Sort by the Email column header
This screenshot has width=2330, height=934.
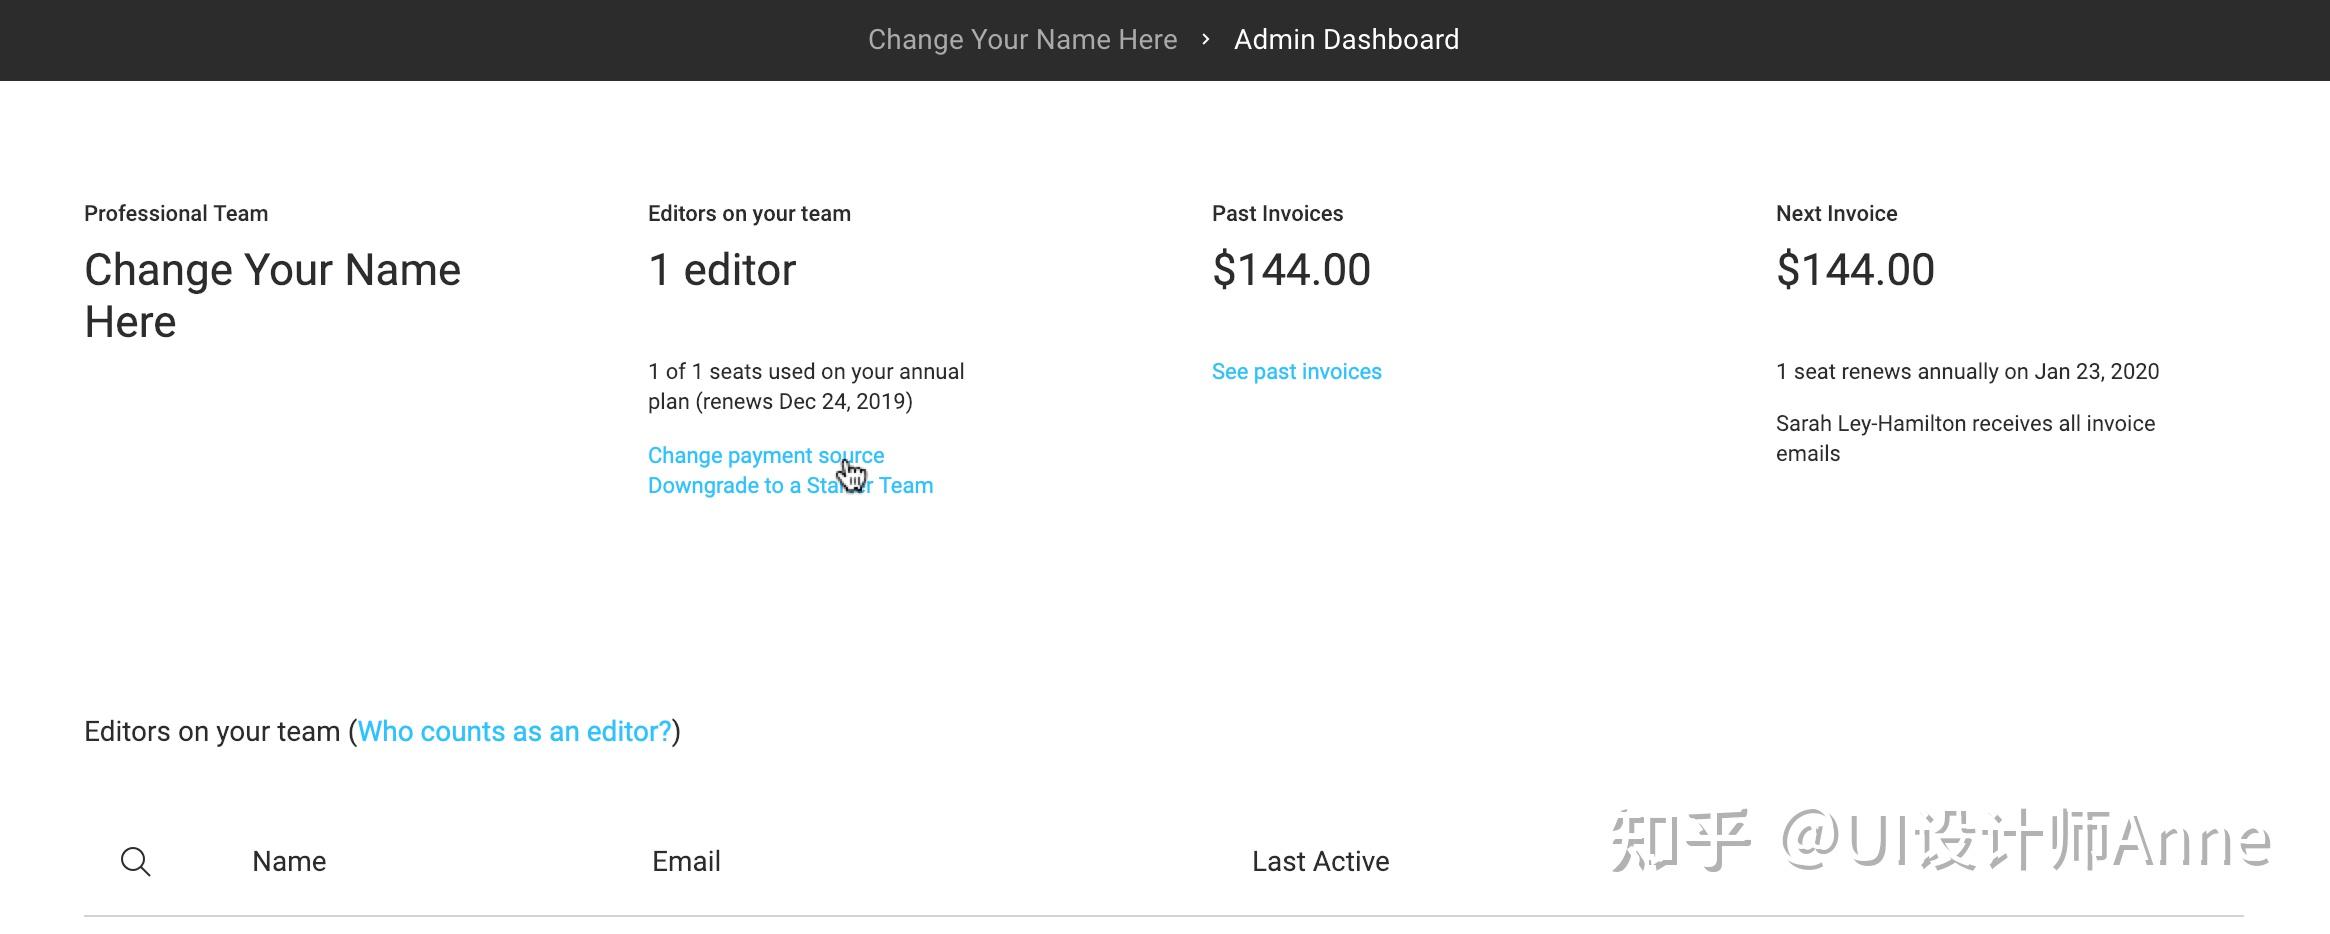pyautogui.click(x=686, y=861)
